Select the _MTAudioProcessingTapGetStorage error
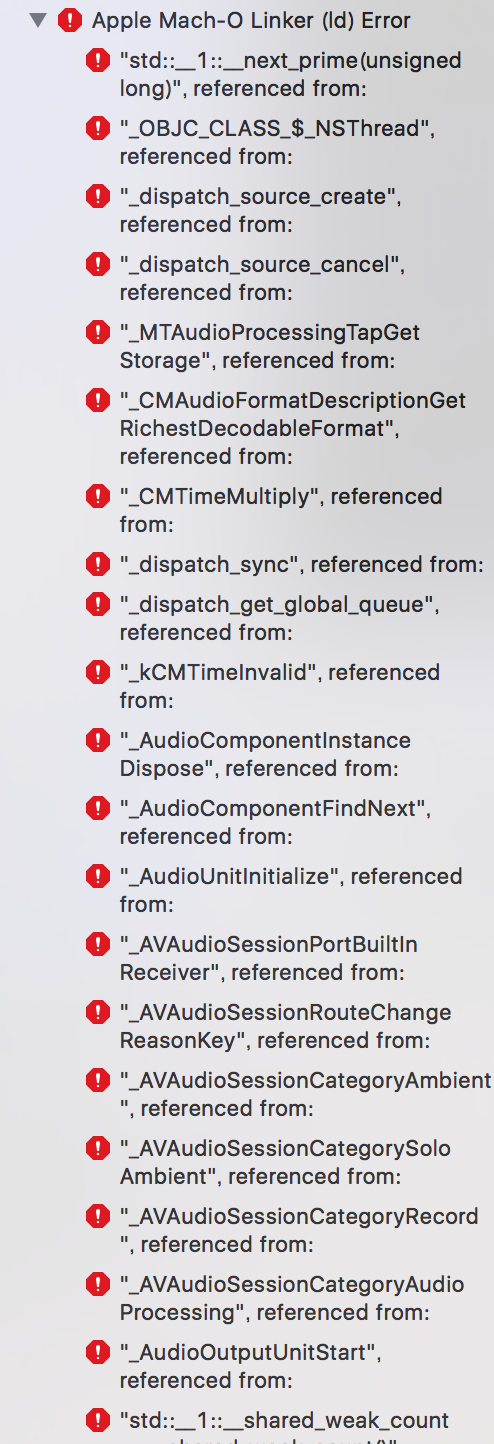 click(290, 346)
